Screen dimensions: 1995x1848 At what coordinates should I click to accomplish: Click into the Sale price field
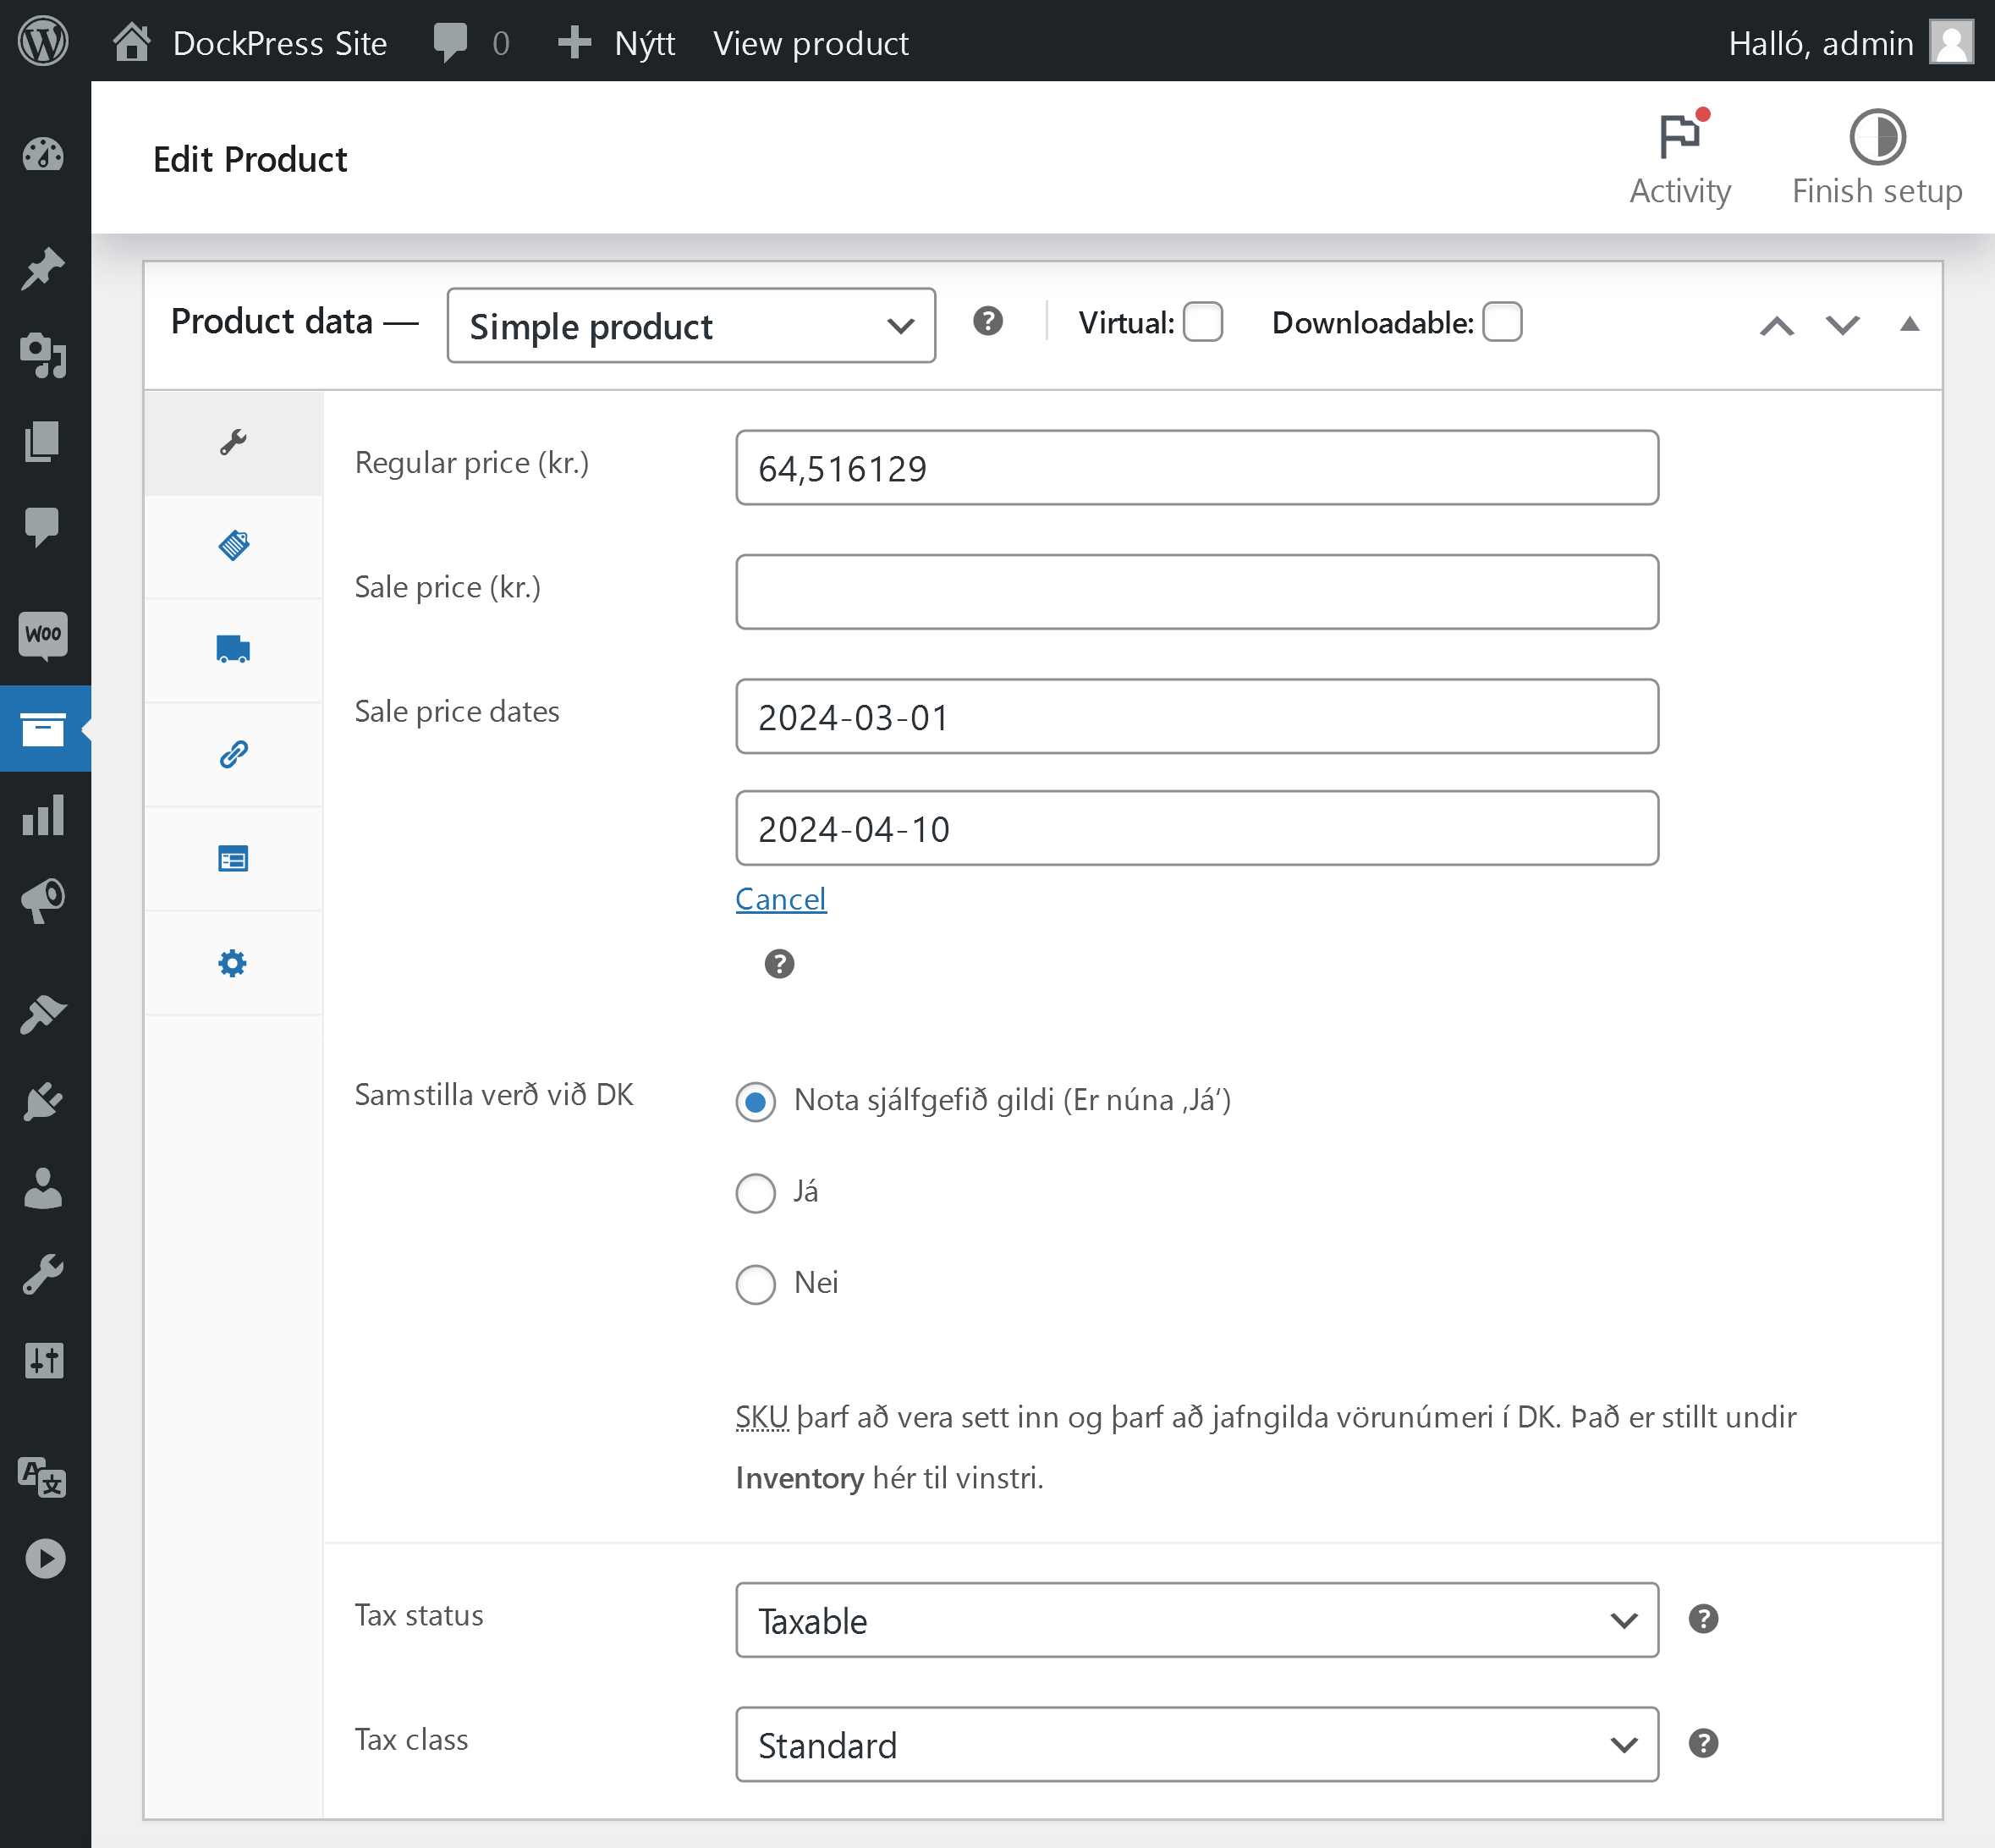(x=1196, y=592)
